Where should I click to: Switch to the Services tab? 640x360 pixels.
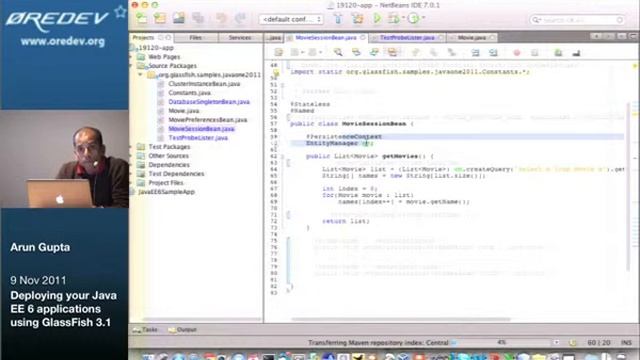pyautogui.click(x=240, y=38)
